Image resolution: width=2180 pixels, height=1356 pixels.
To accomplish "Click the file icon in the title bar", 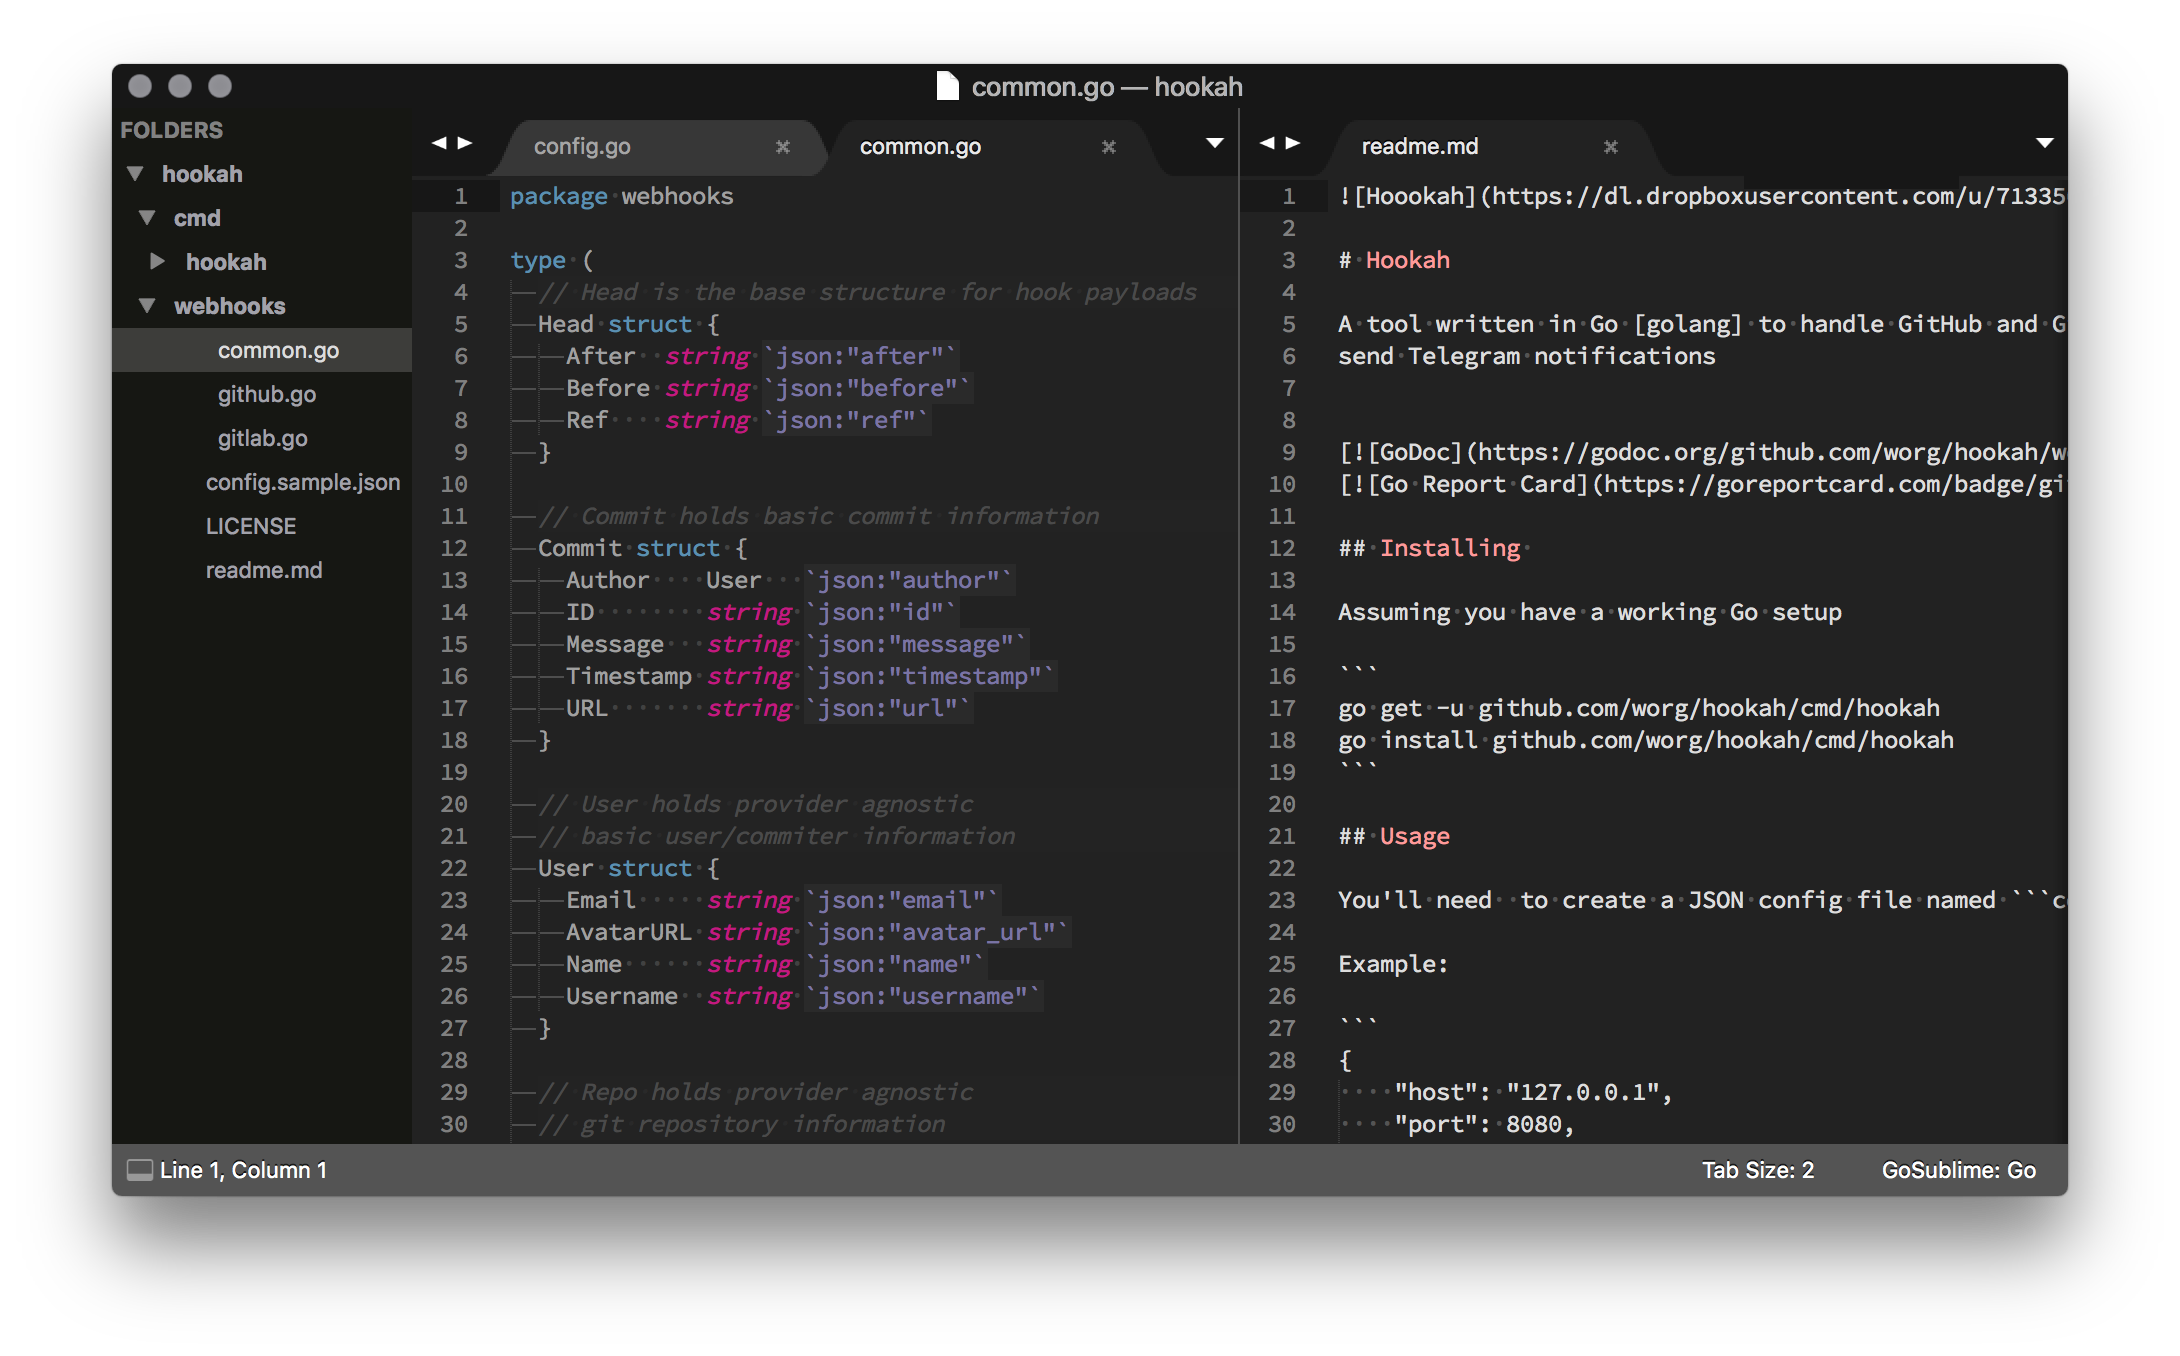I will coord(947,86).
